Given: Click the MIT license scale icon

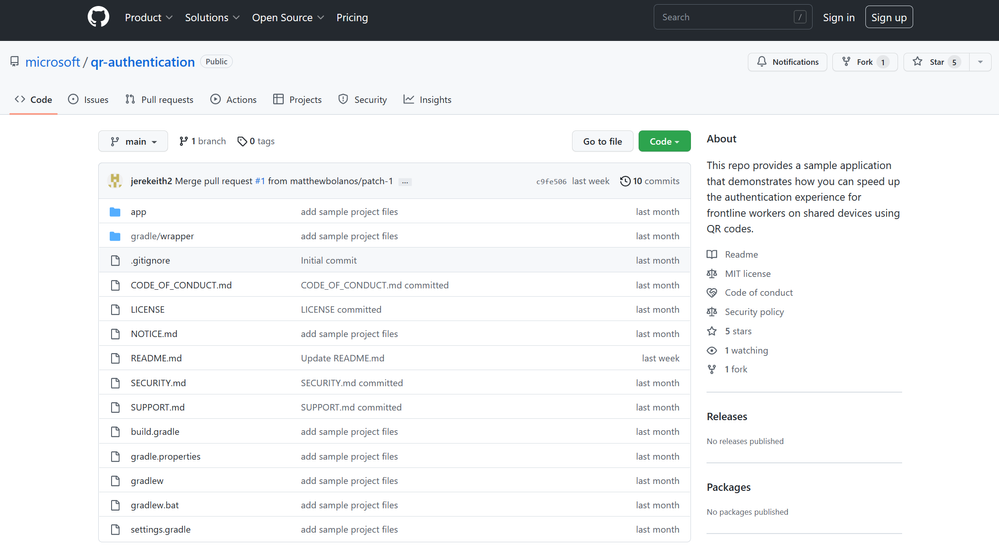Looking at the screenshot, I should pos(712,274).
